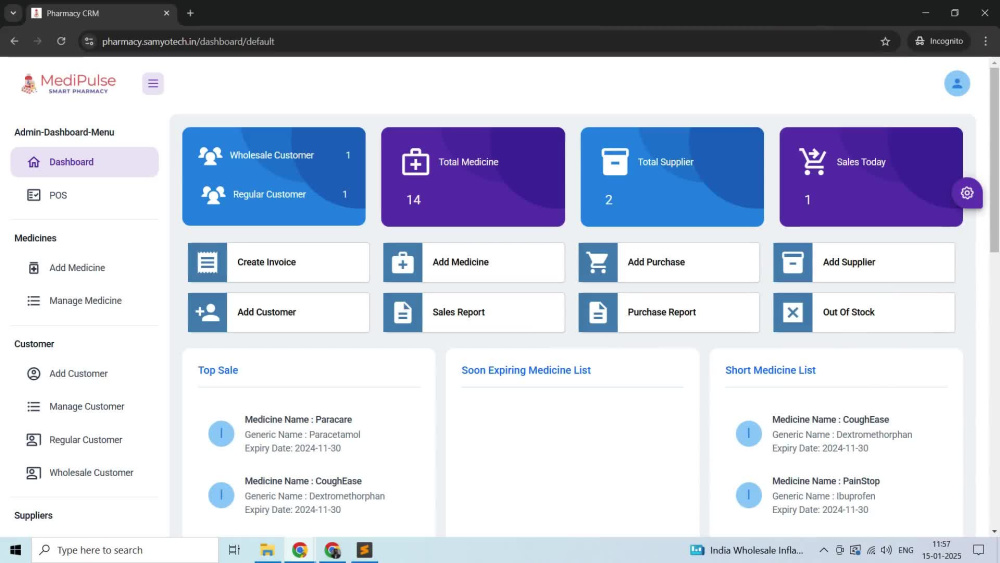
Task: Click the Sales Today card
Action: [x=871, y=177]
